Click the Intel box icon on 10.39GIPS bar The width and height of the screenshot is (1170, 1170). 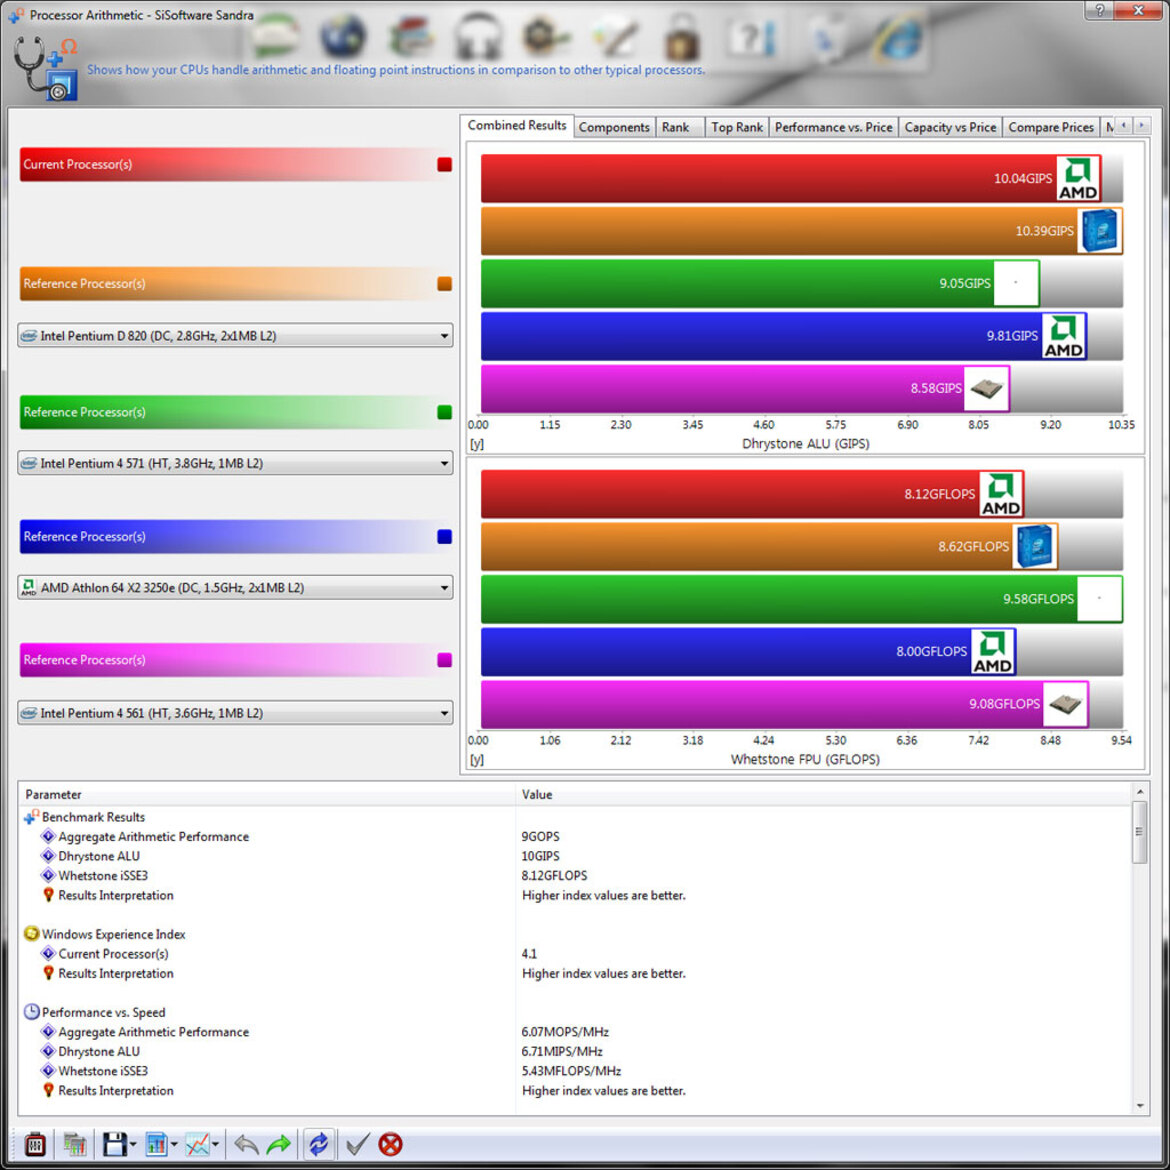tap(1099, 231)
